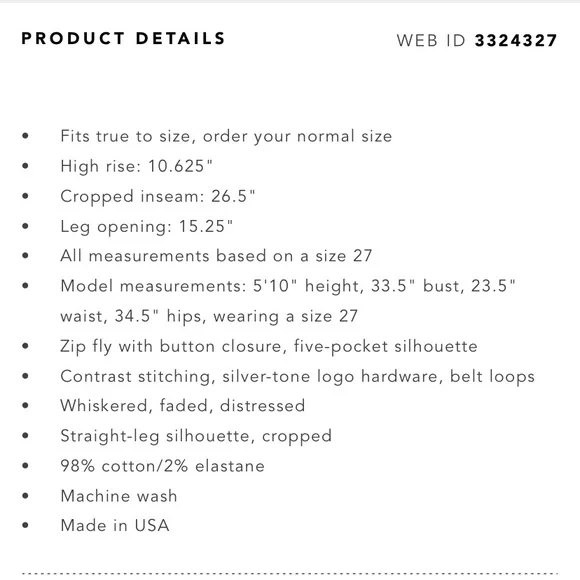Viewport: 580px width, 580px height.
Task: Click the Contrast stitching detail line
Action: (x=298, y=377)
